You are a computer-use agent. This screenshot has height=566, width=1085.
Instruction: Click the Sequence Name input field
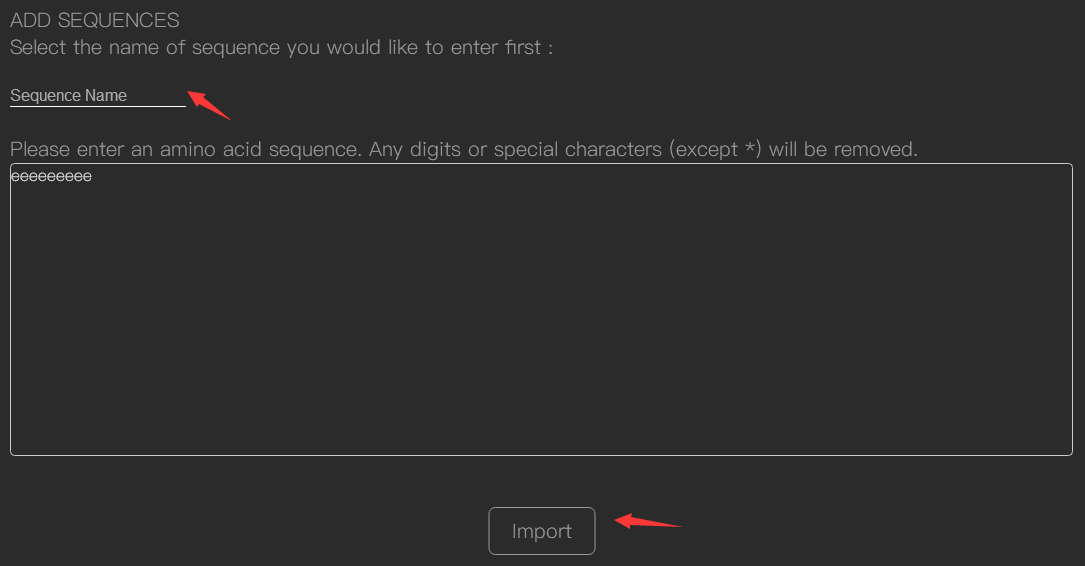tap(98, 95)
